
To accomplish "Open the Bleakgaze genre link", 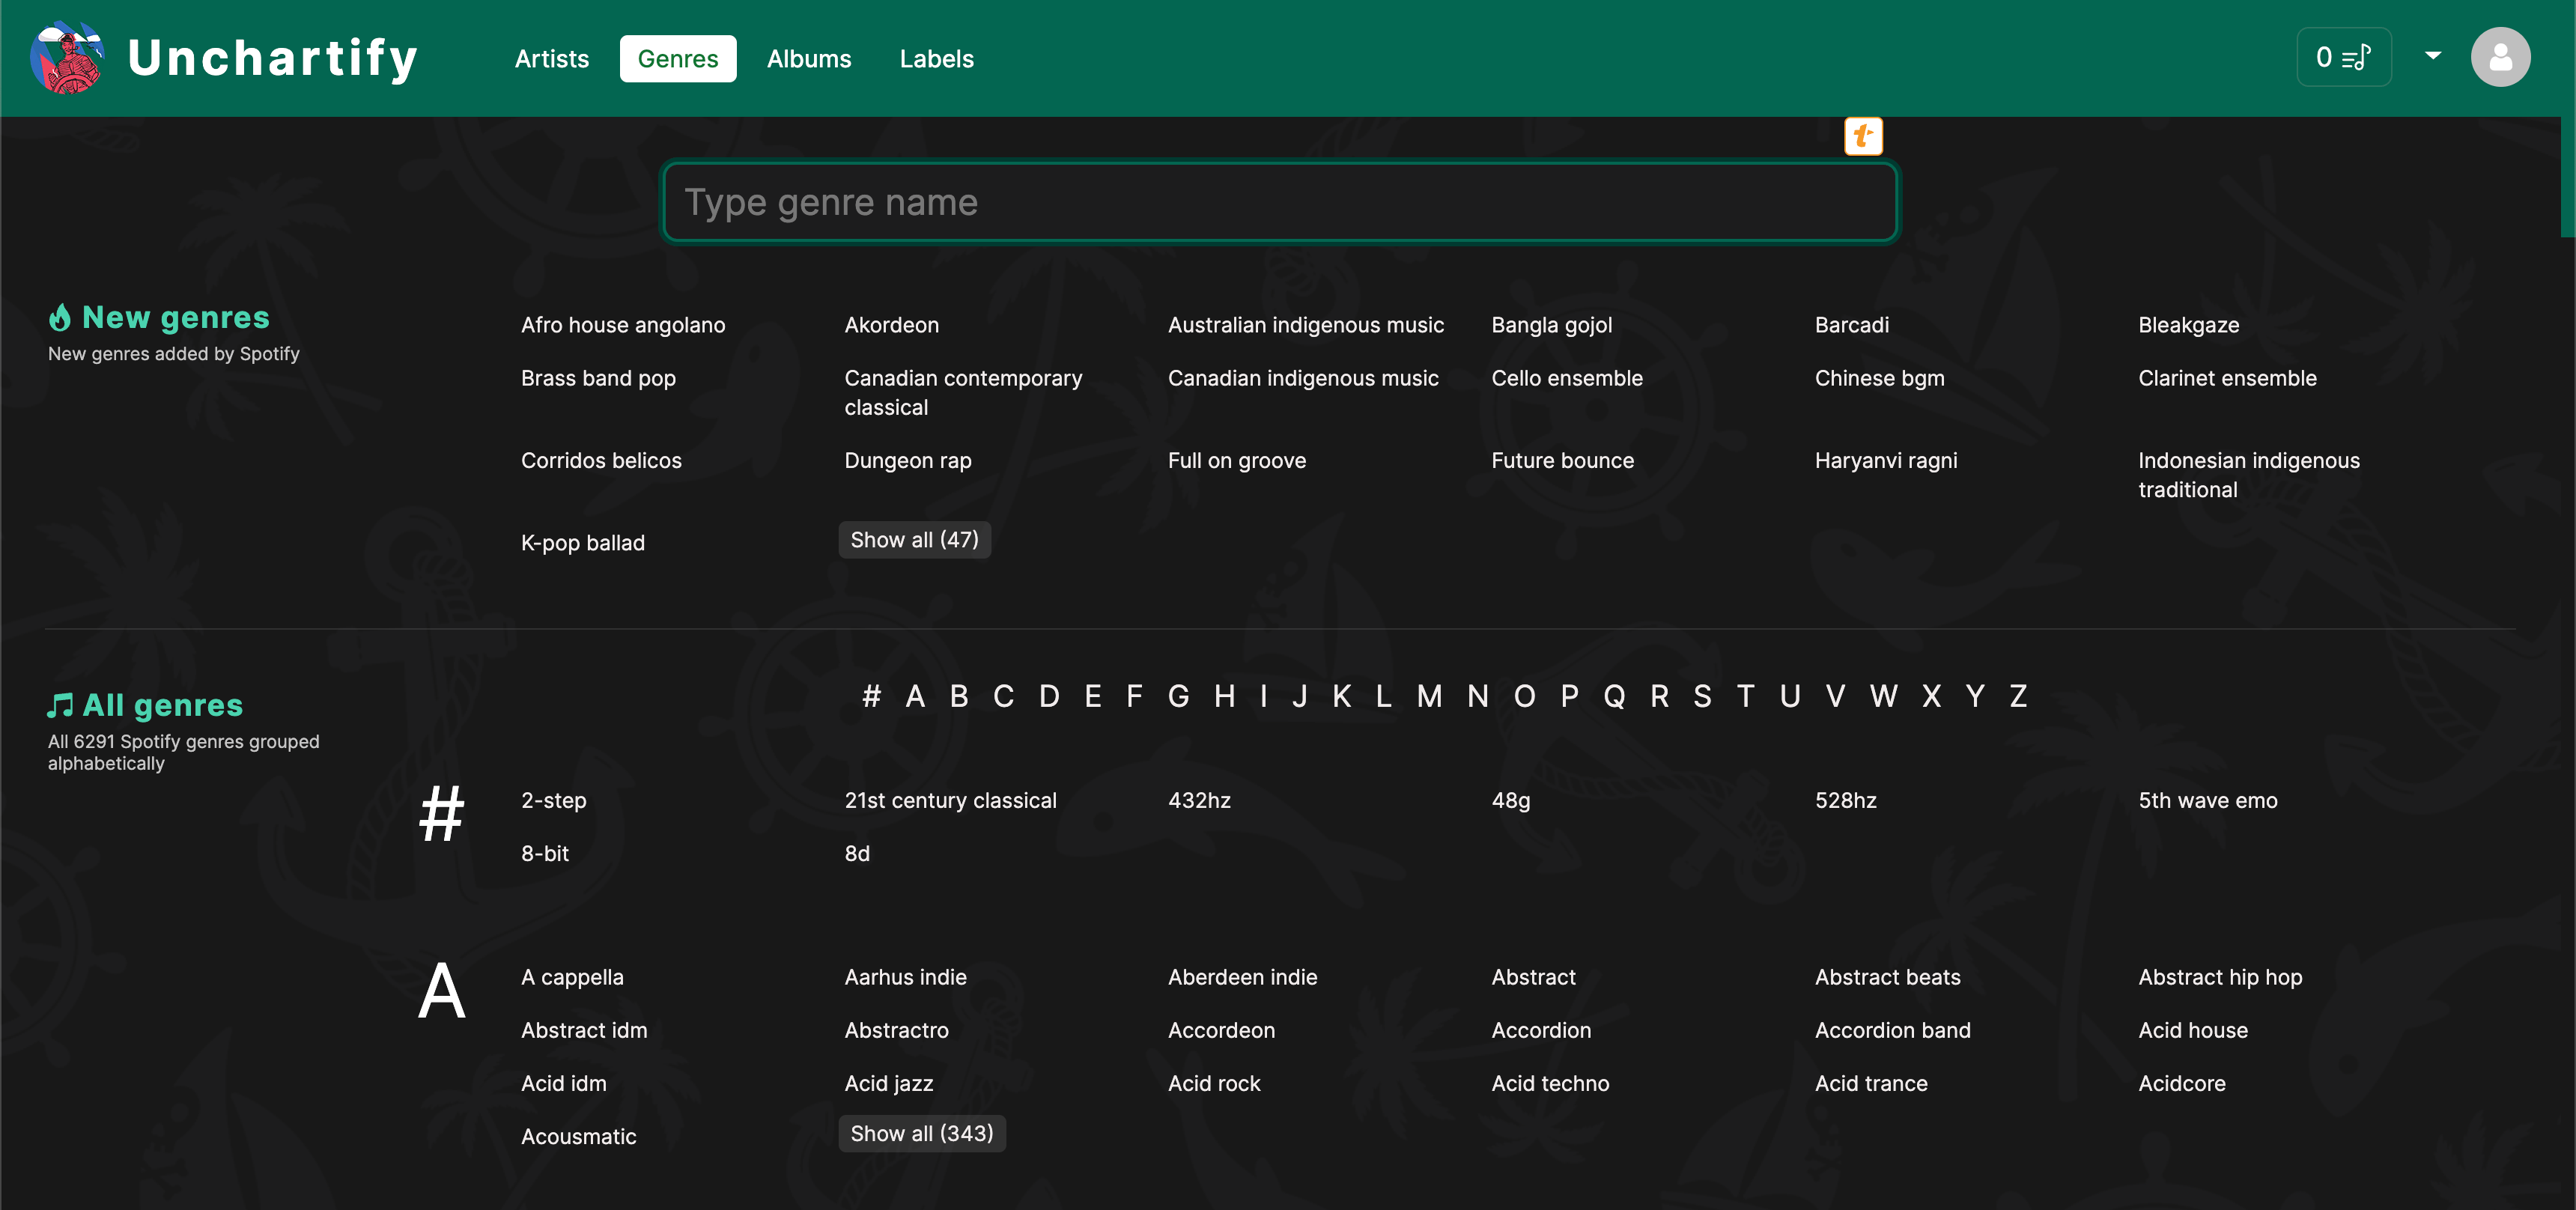I will (2188, 325).
